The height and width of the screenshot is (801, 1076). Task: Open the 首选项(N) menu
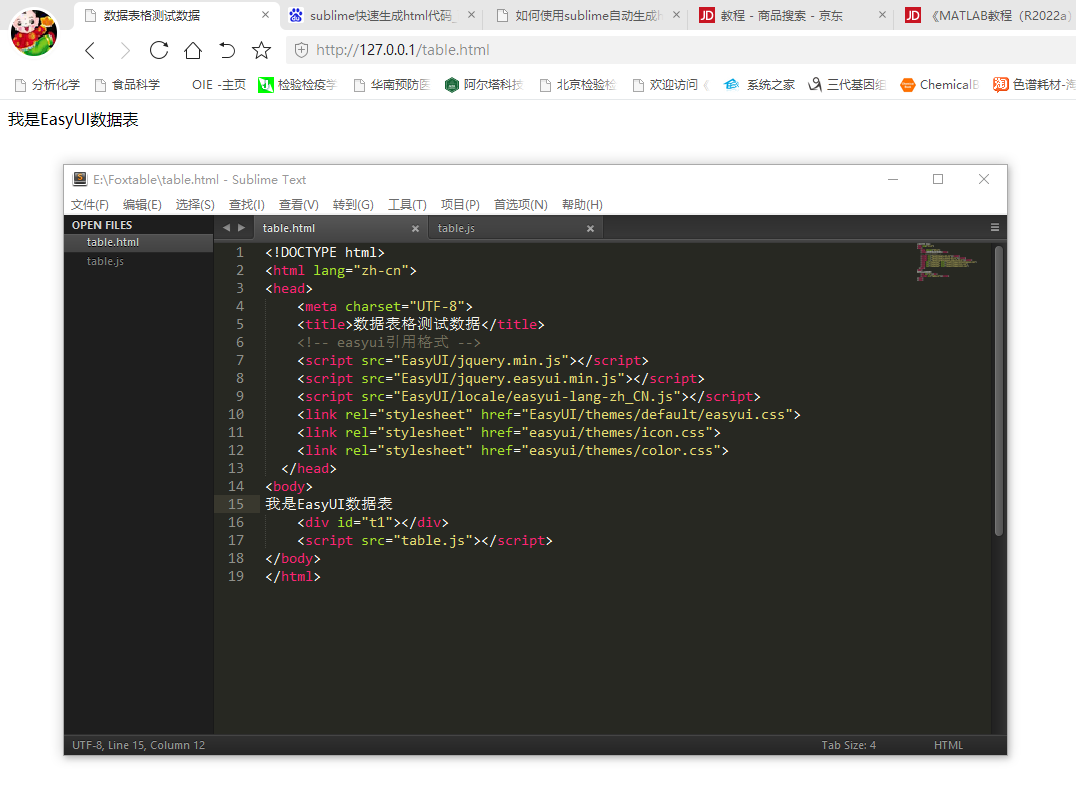pyautogui.click(x=520, y=204)
